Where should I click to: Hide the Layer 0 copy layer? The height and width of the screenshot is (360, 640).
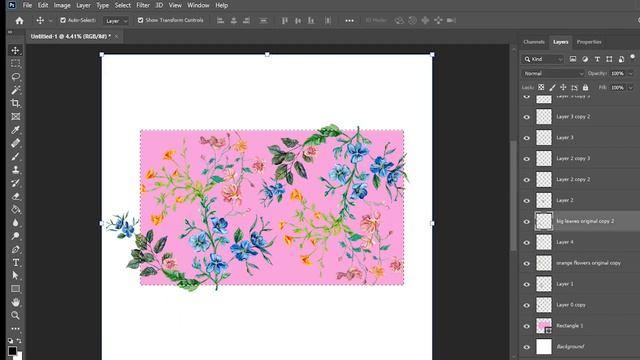(527, 305)
